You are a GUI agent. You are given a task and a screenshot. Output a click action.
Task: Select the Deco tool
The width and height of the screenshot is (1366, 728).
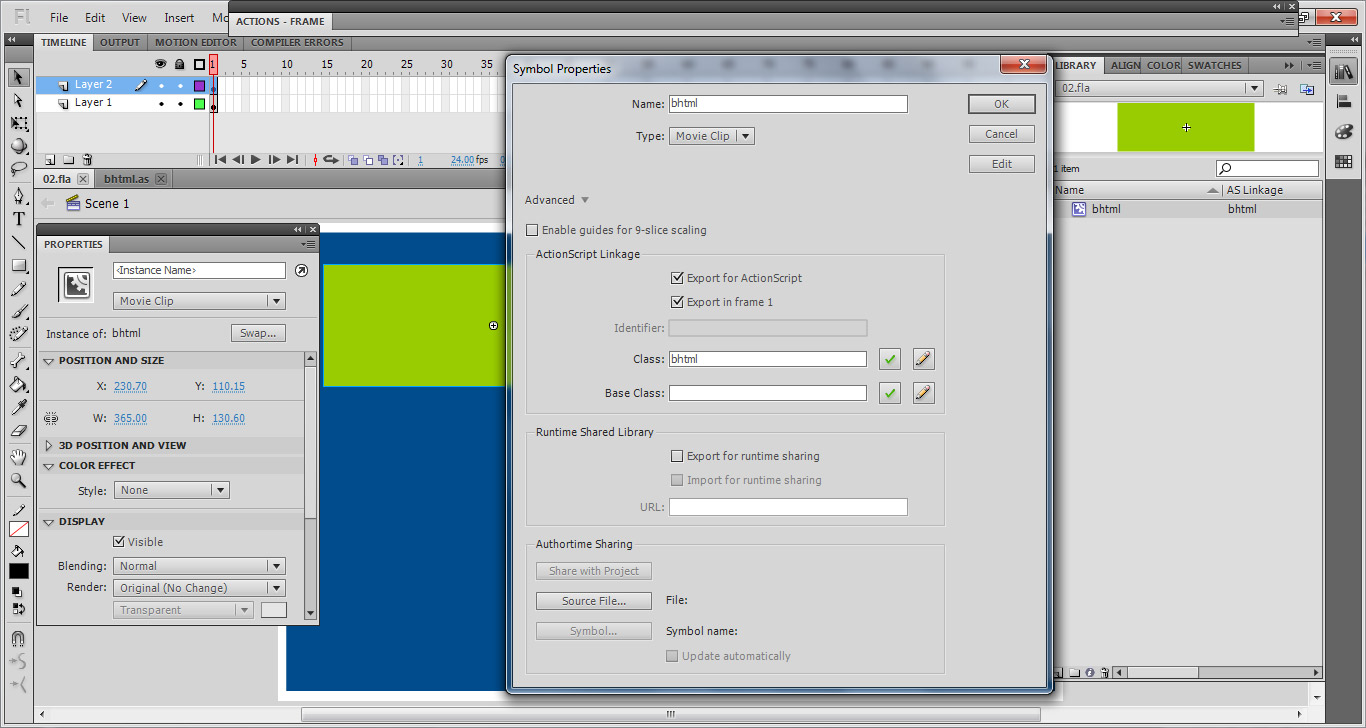pyautogui.click(x=18, y=335)
